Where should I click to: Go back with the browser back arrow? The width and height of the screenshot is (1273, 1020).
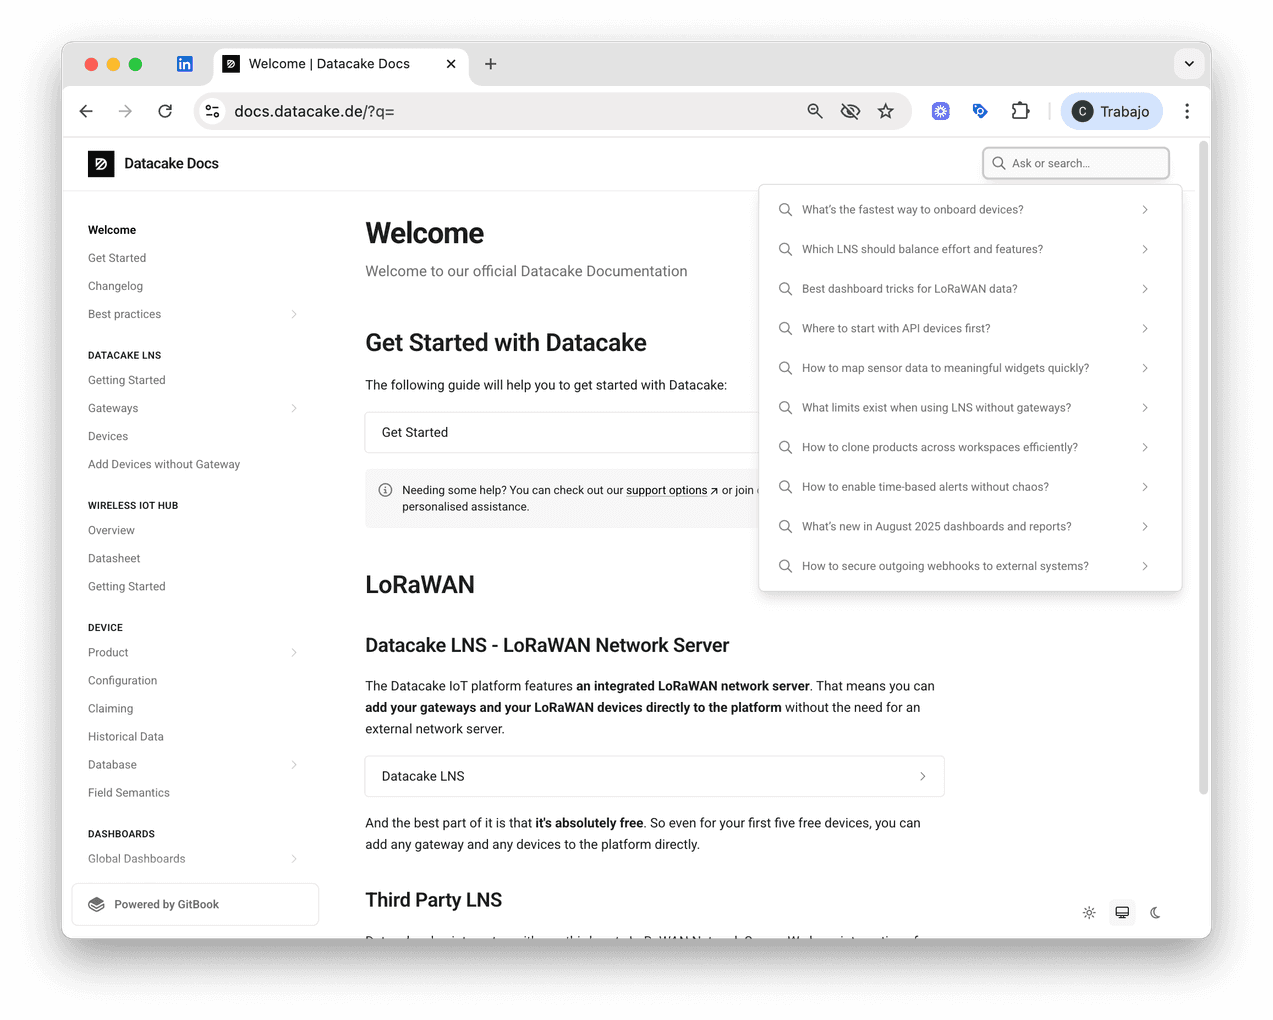tap(86, 111)
